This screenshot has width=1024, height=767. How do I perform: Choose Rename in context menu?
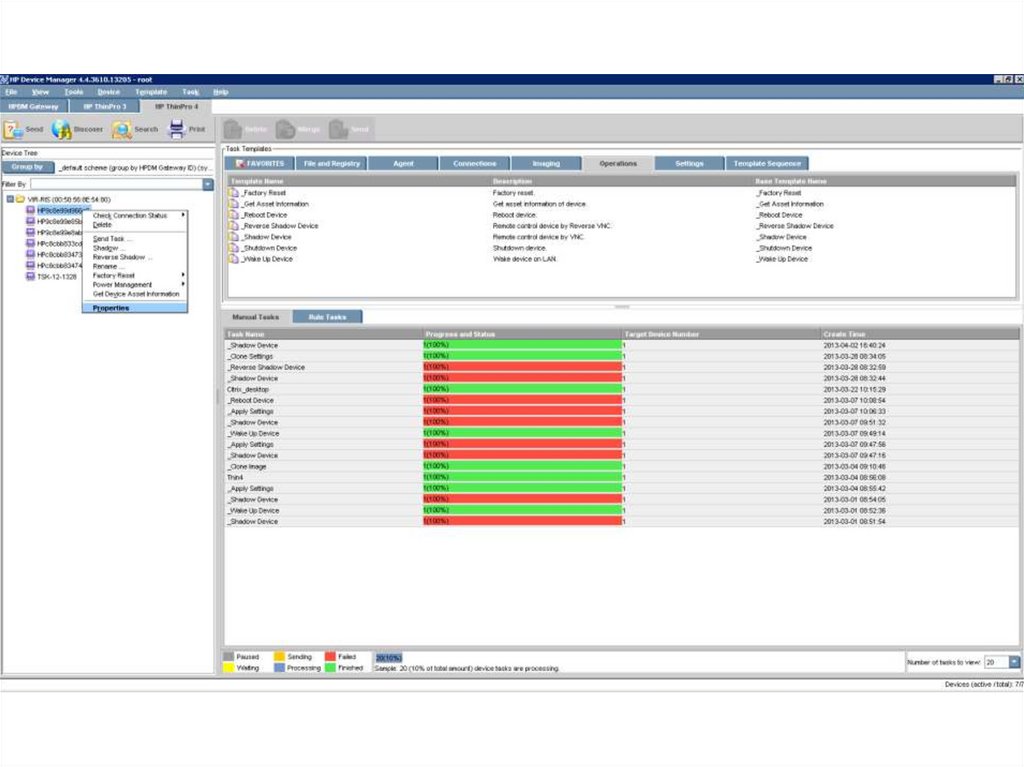coord(135,267)
